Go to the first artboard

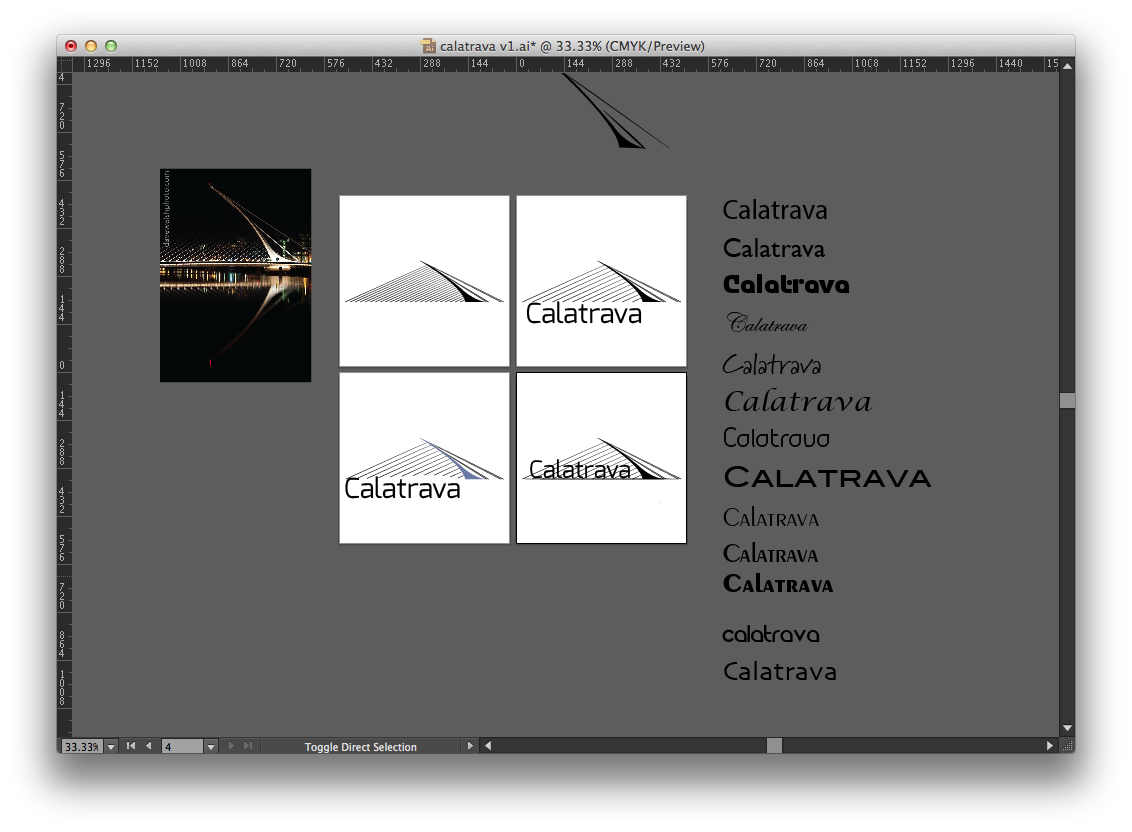pyautogui.click(x=131, y=746)
